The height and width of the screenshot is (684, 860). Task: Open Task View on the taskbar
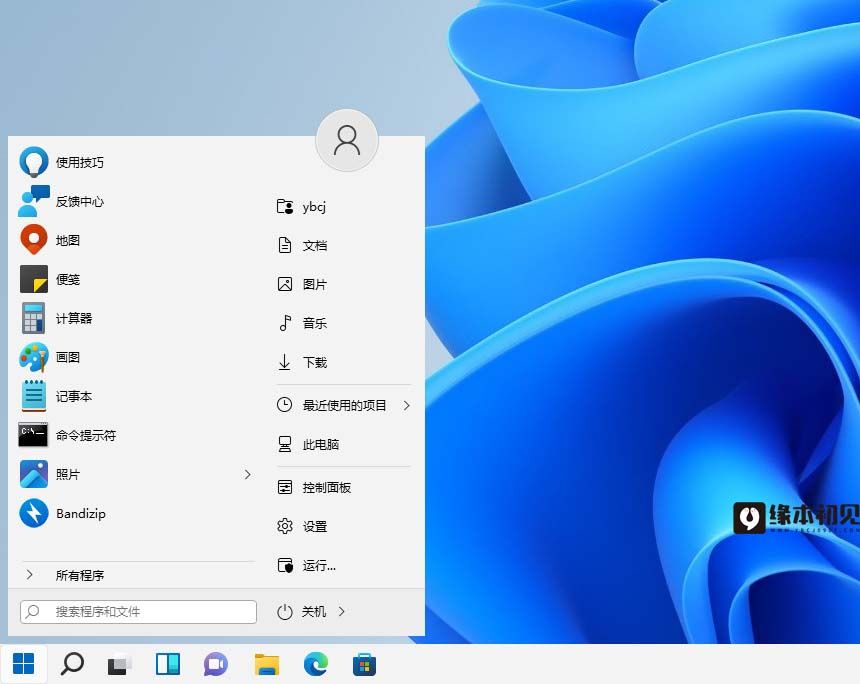tap(120, 665)
